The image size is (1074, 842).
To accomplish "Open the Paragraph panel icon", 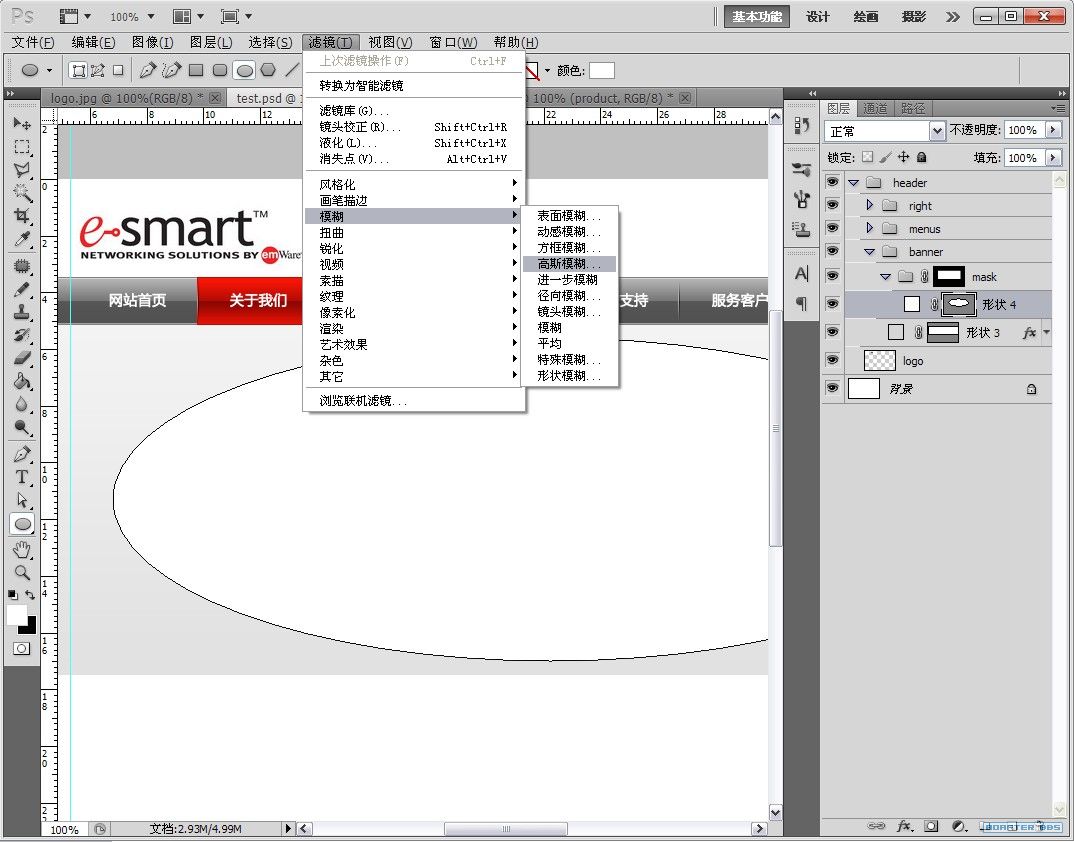I will coord(801,303).
